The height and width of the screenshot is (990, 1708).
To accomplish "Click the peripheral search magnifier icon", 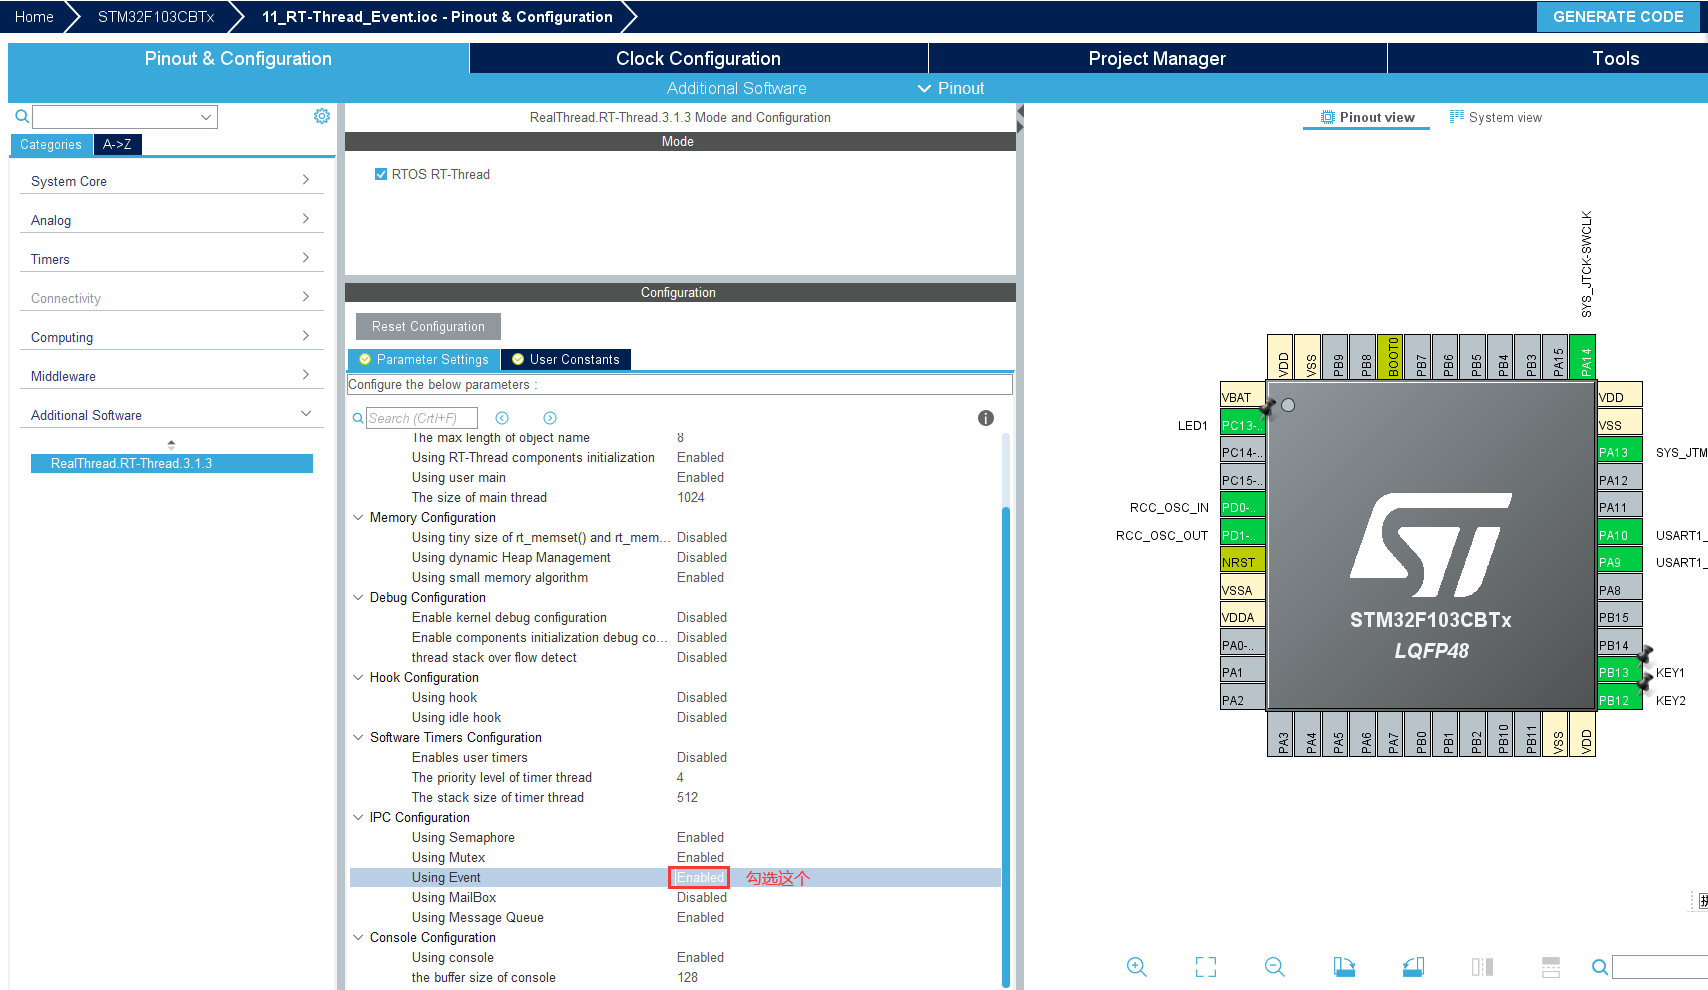I will point(22,117).
